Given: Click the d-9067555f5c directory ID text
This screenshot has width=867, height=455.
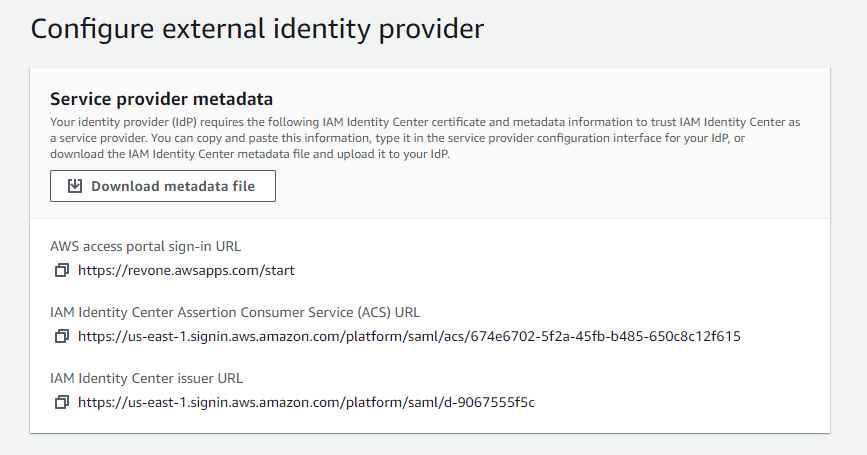Looking at the screenshot, I should coord(489,402).
